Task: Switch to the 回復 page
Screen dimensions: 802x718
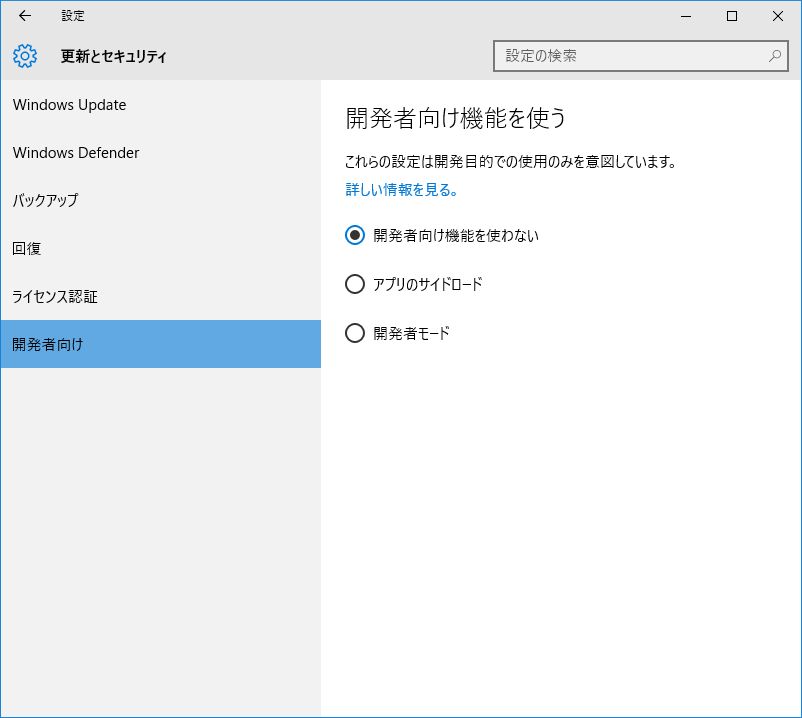Action: [27, 248]
